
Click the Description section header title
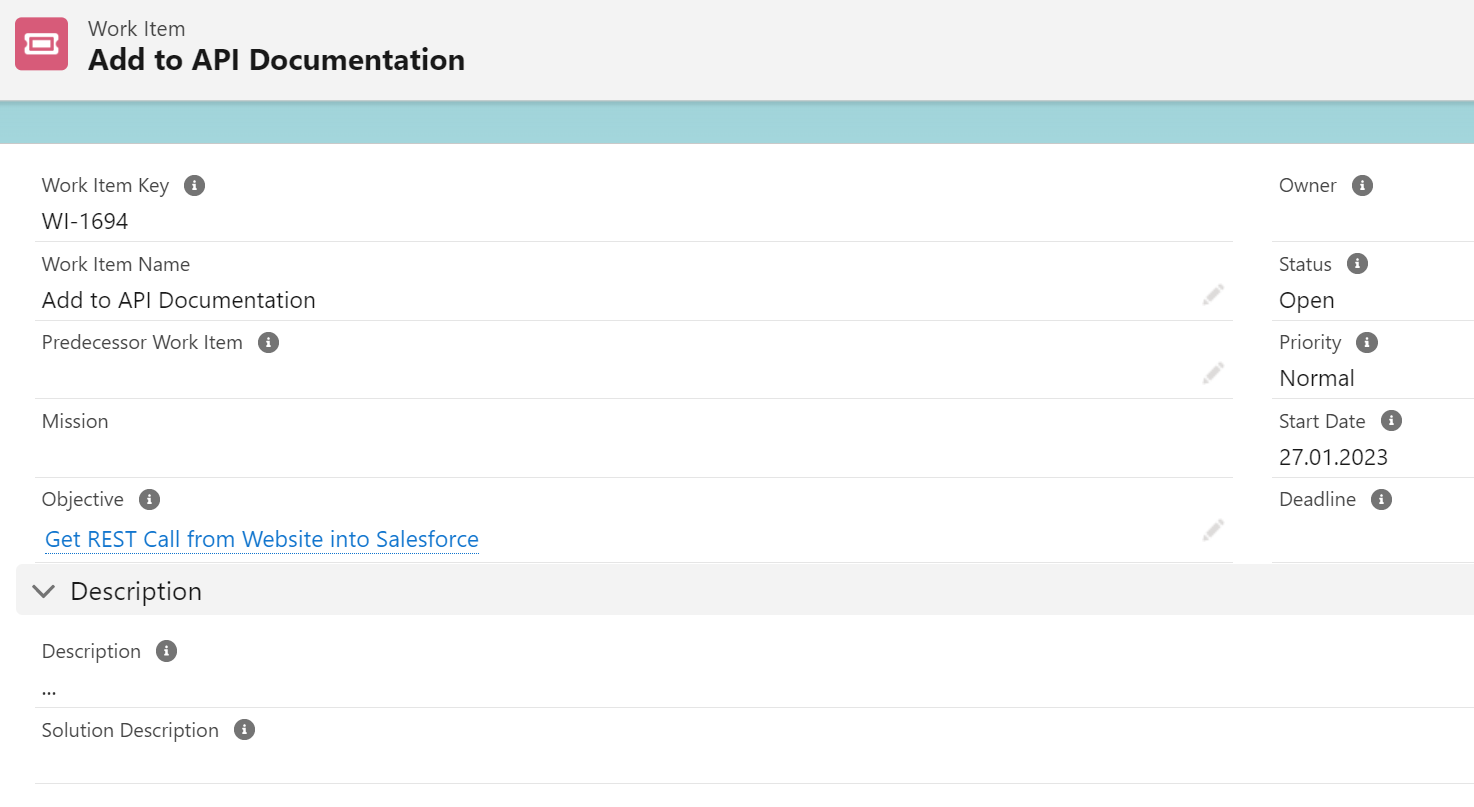click(136, 591)
